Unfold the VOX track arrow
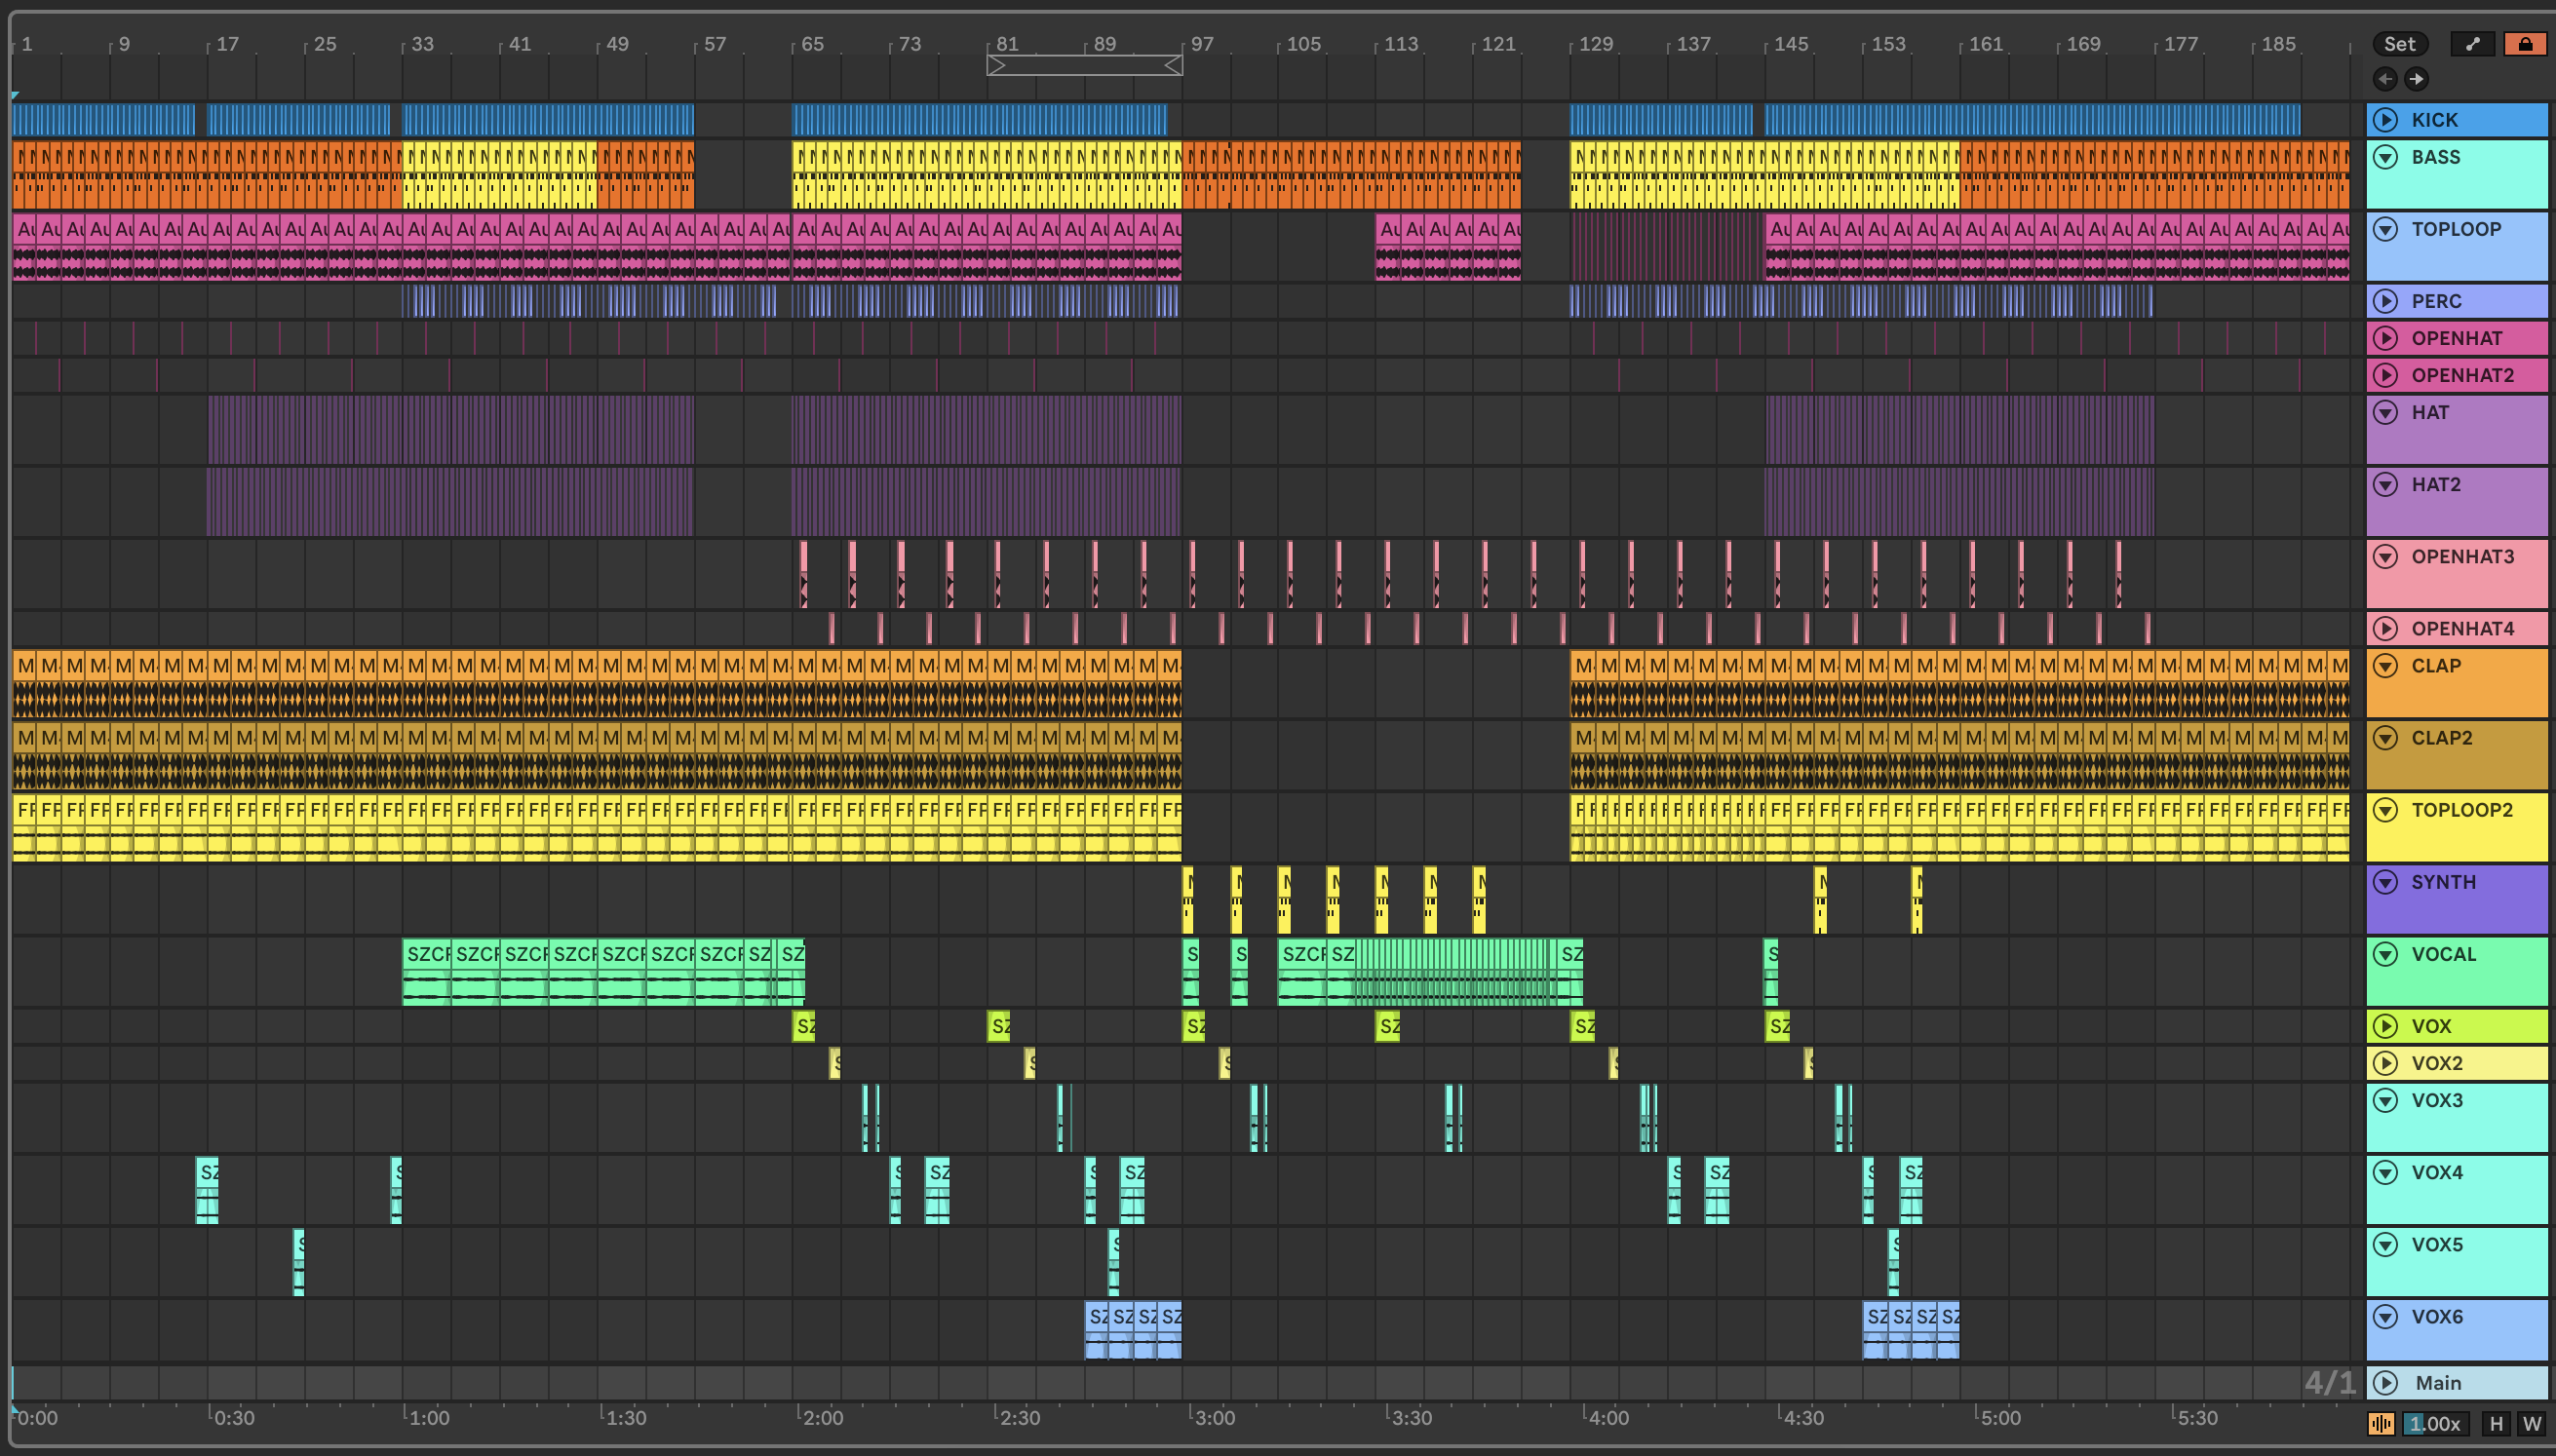This screenshot has width=2556, height=1456. coord(2385,1026)
